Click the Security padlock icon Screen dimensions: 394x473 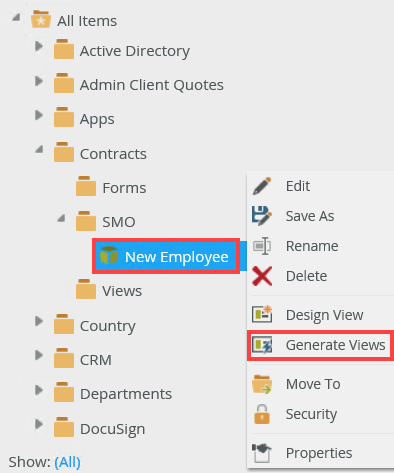(262, 414)
